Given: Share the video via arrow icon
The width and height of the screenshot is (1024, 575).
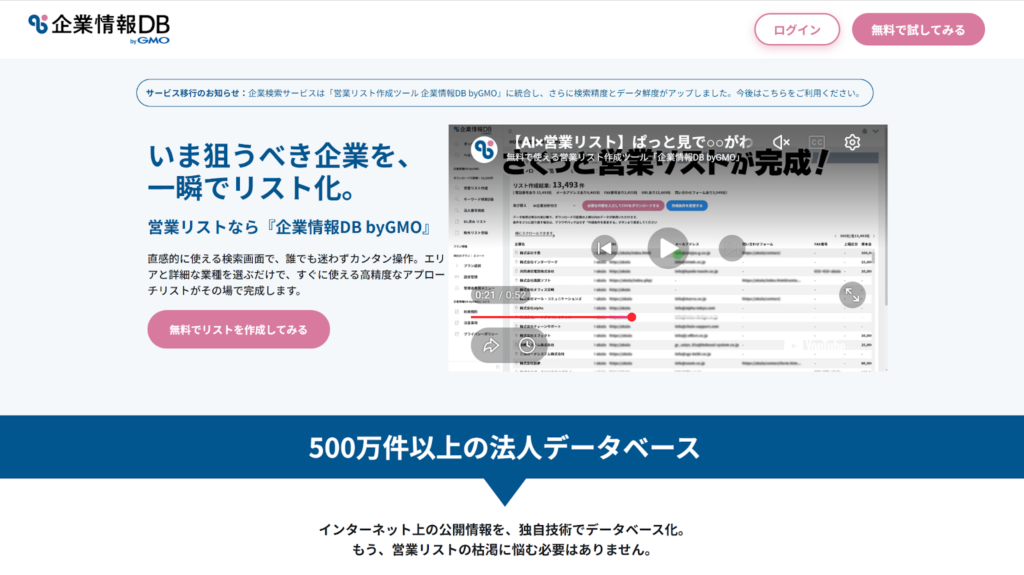Looking at the screenshot, I should click(x=490, y=346).
